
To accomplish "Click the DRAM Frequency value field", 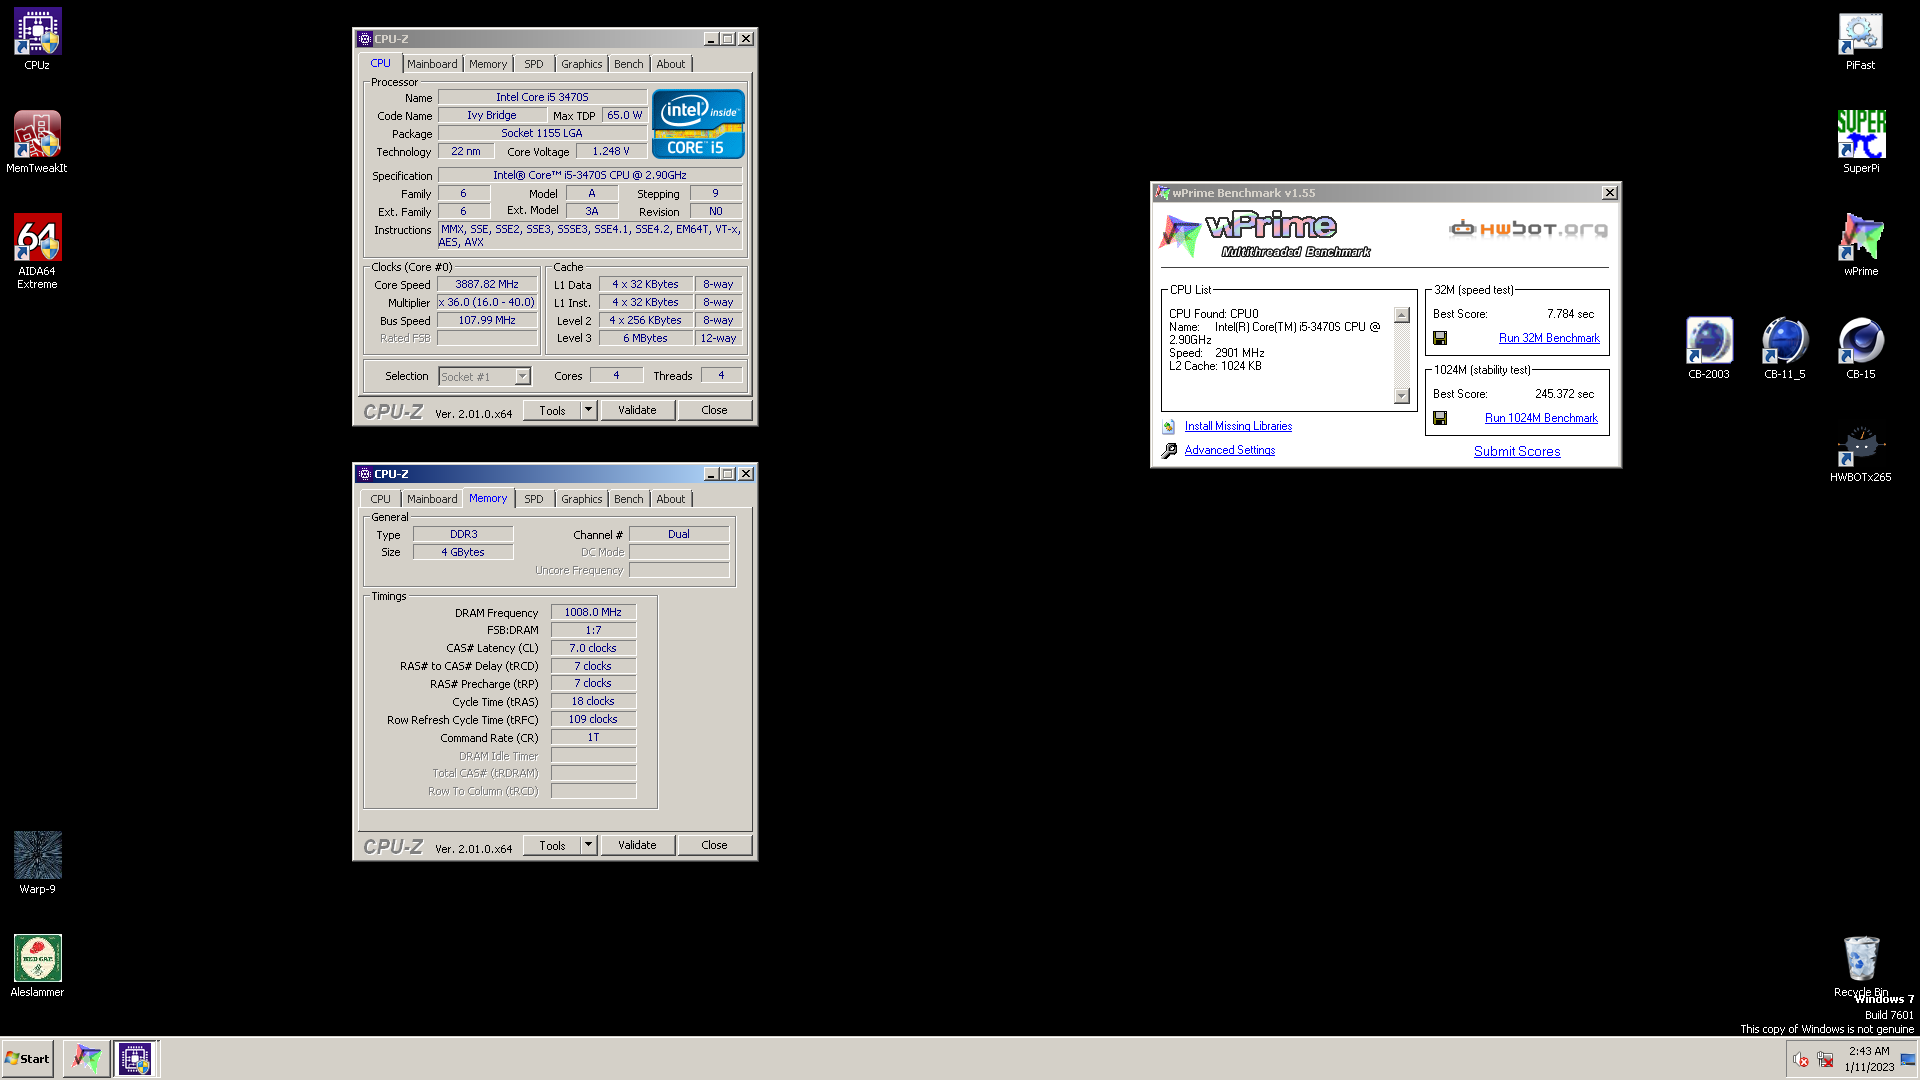I will click(x=593, y=612).
